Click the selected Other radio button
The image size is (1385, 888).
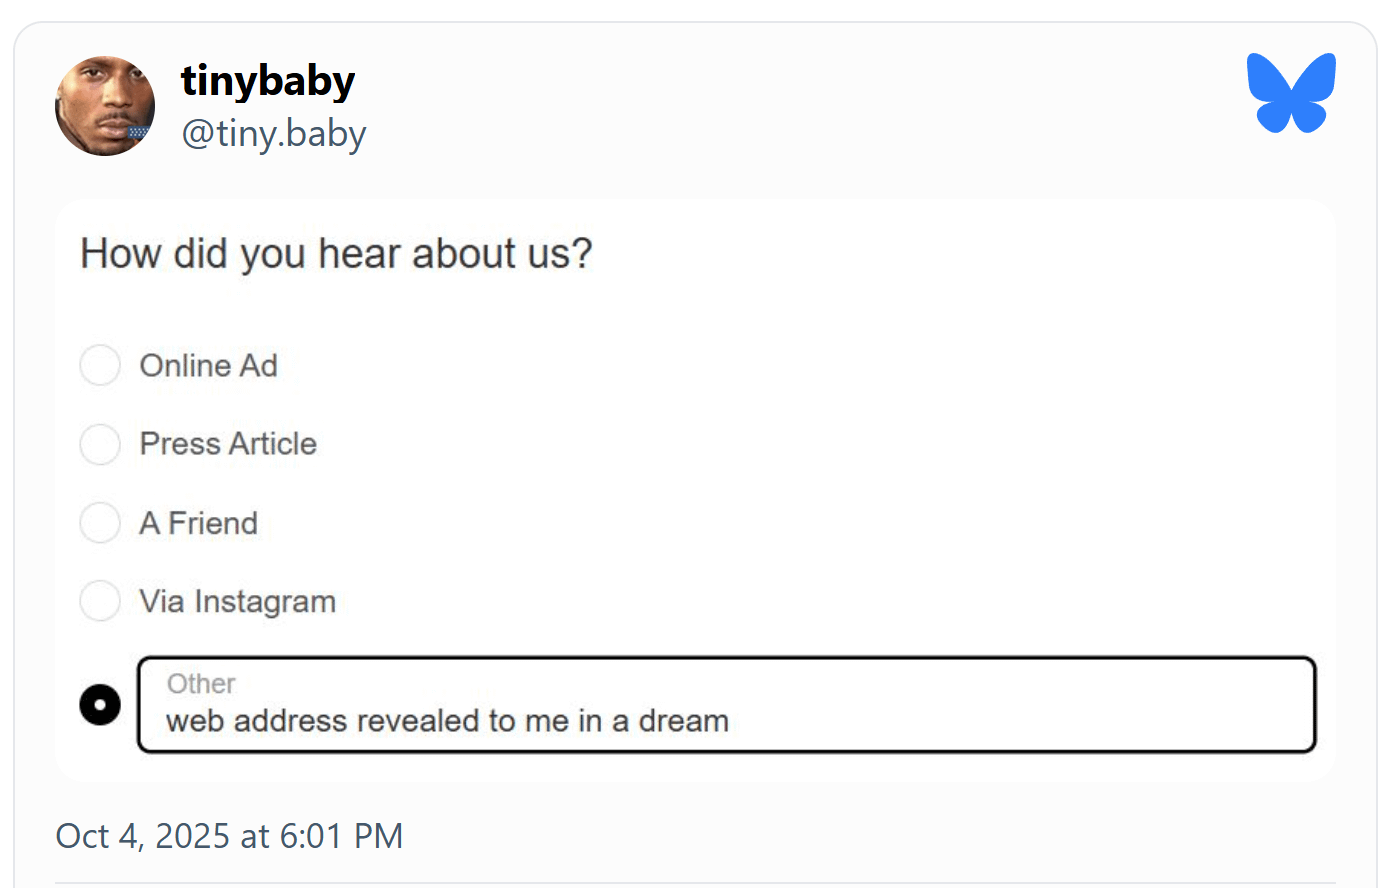(100, 705)
